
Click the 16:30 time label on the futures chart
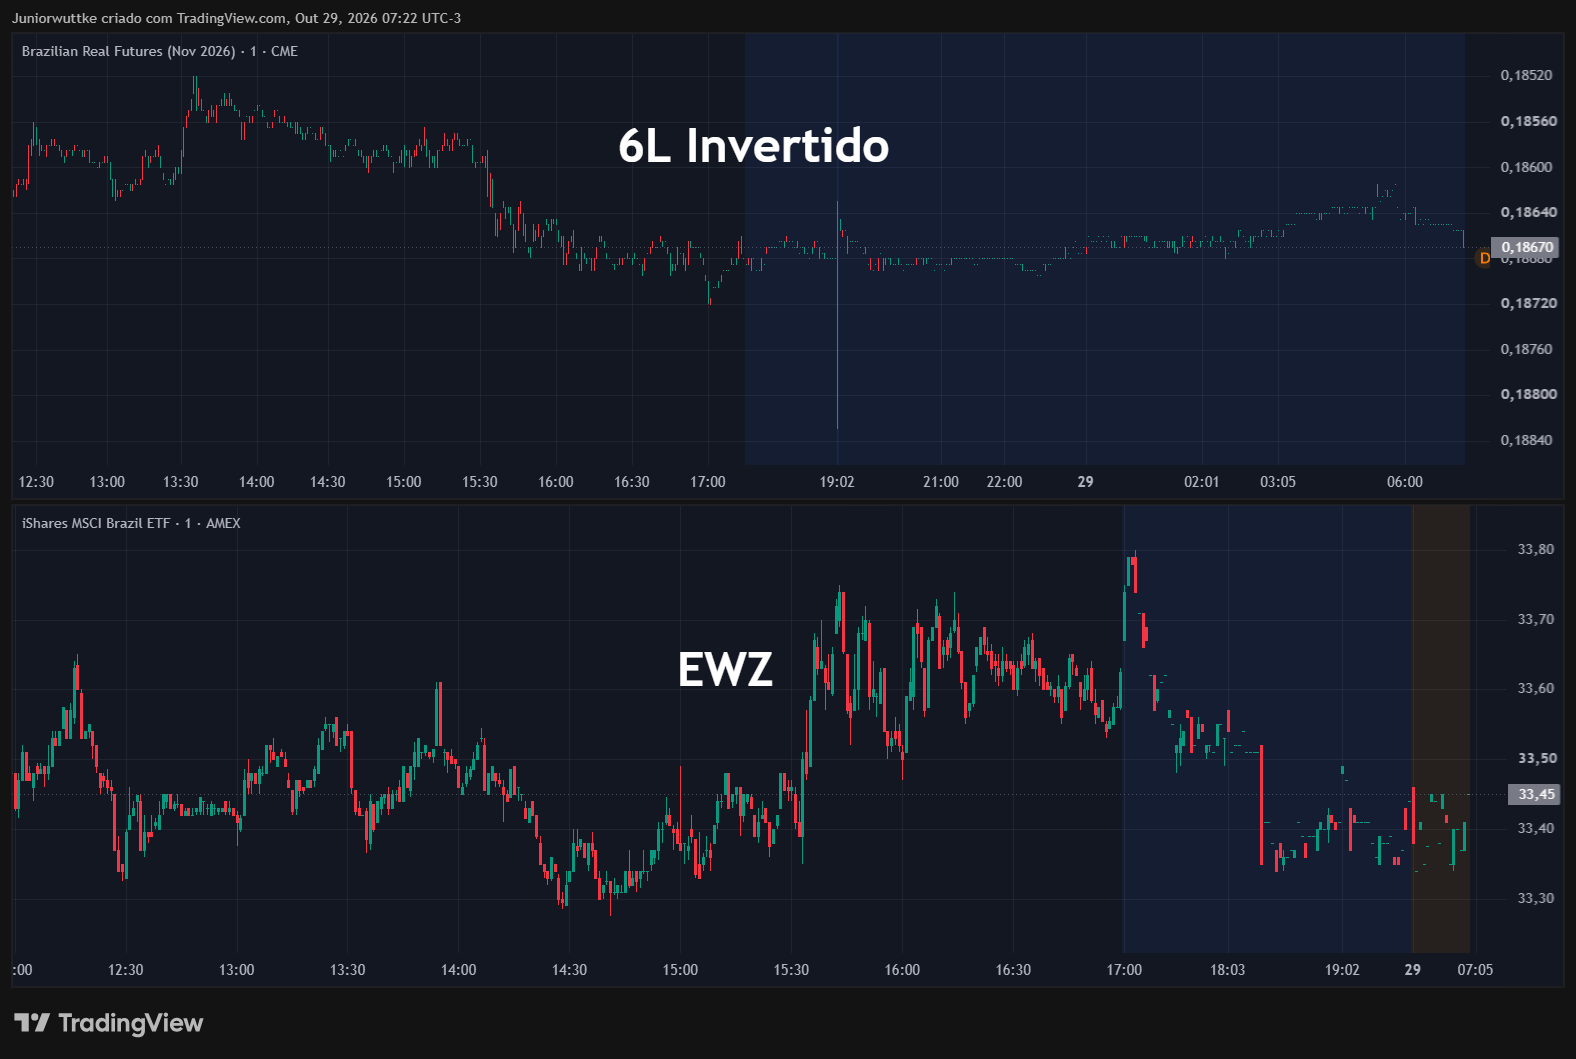click(632, 482)
